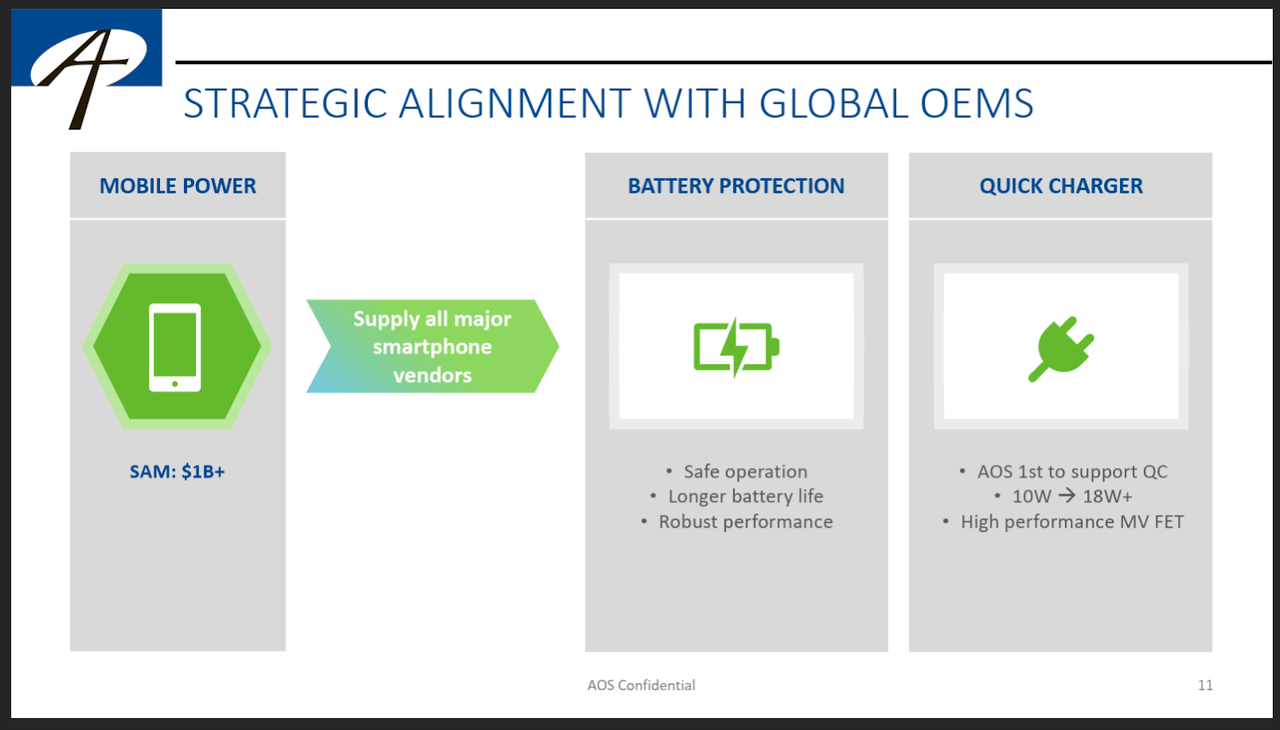
Task: Select the BATTERY PROTECTION panel header
Action: click(736, 185)
